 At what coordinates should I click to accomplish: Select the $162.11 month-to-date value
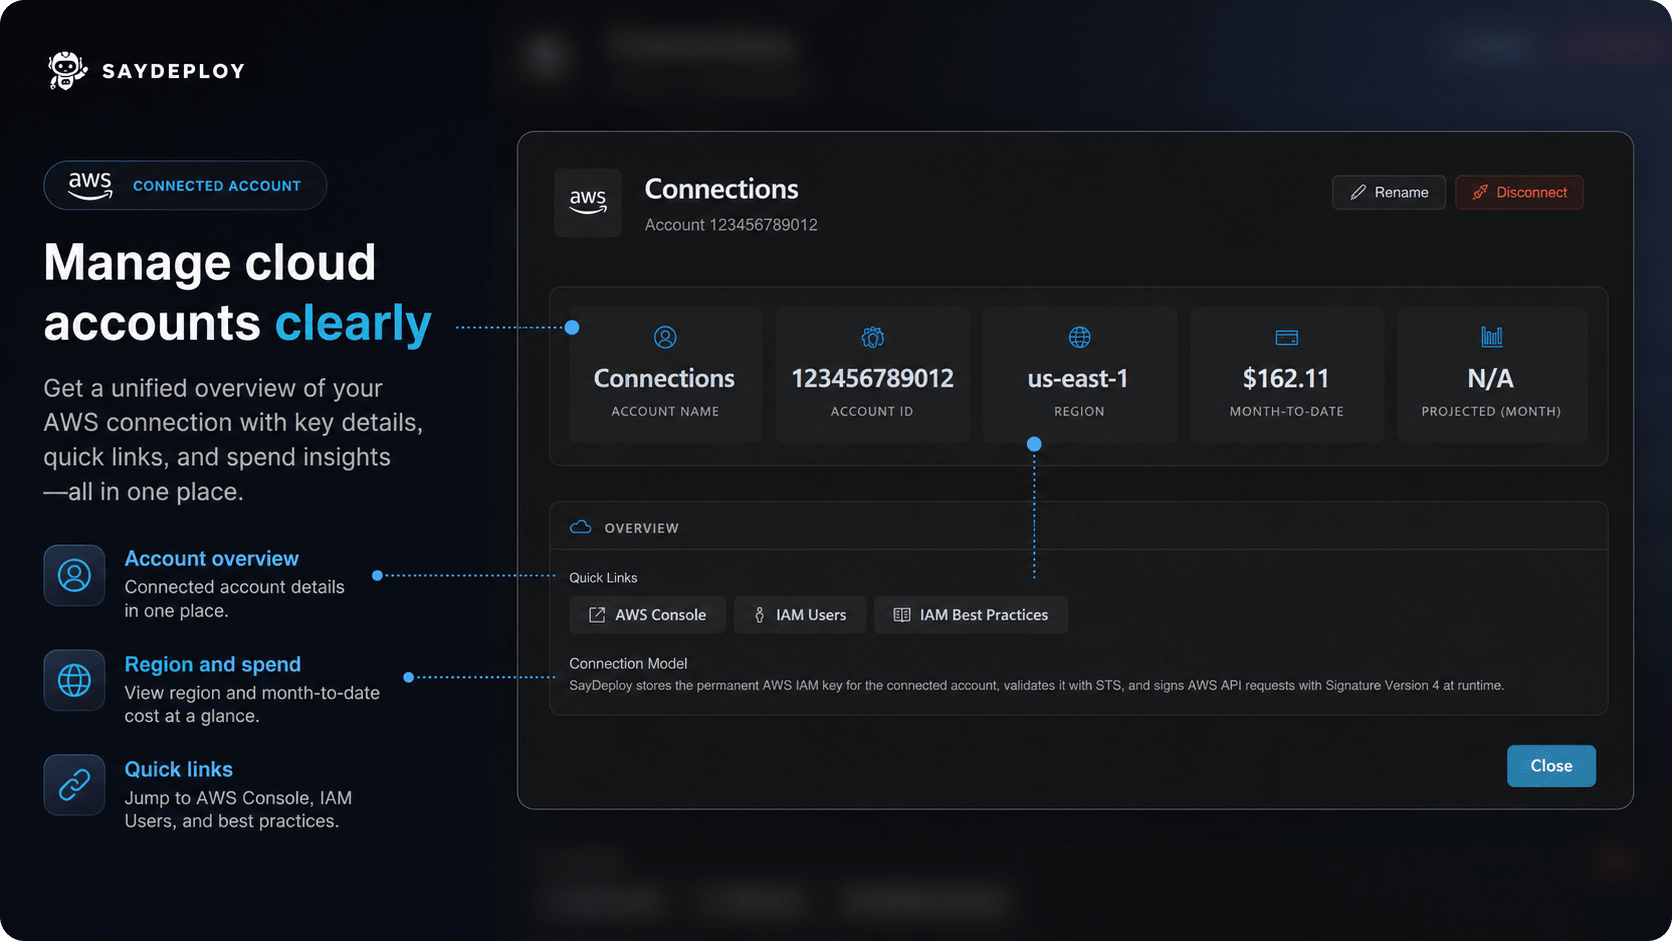(1286, 379)
